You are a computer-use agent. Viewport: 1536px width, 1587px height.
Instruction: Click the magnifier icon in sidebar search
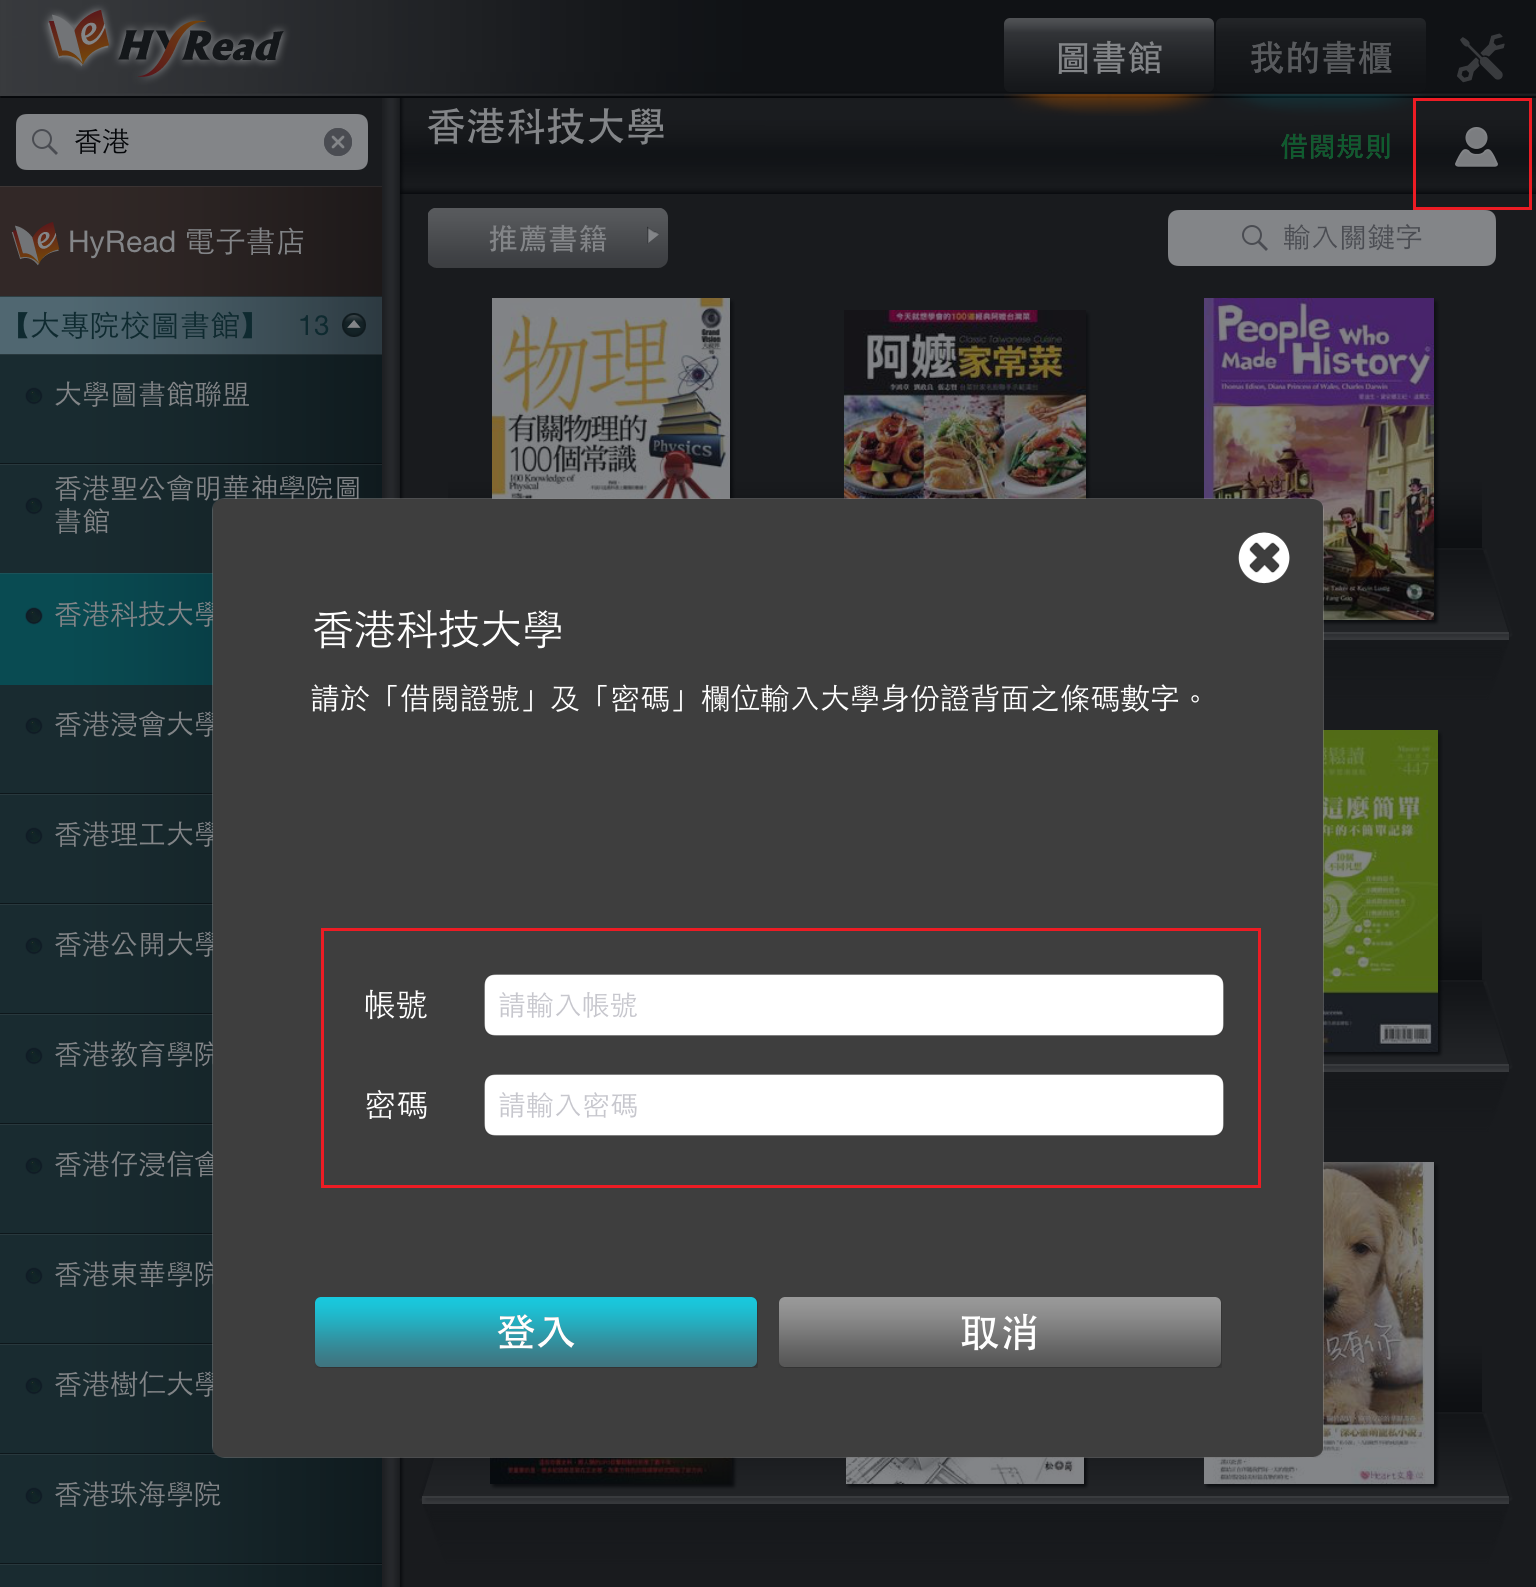[44, 142]
